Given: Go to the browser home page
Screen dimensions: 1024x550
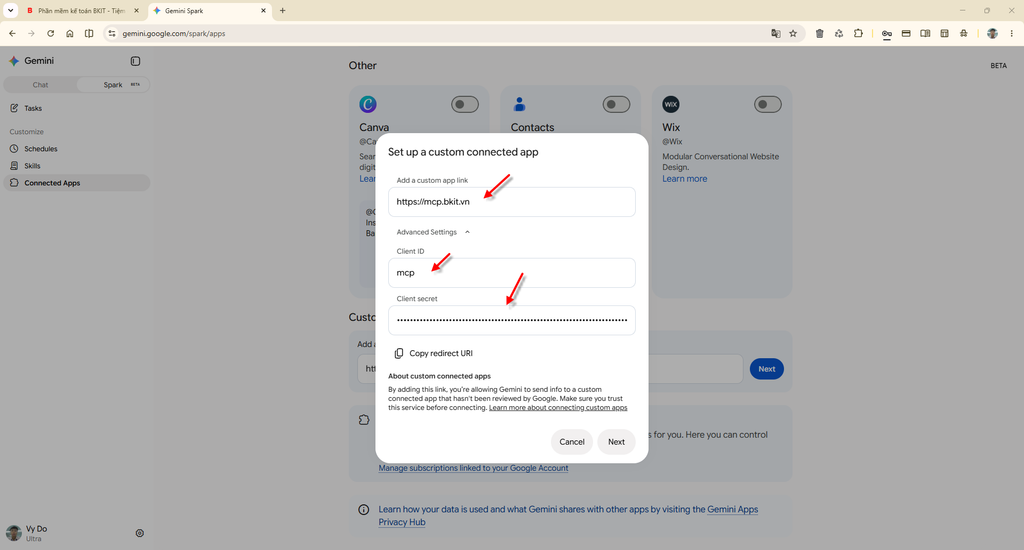Looking at the screenshot, I should click(x=70, y=33).
